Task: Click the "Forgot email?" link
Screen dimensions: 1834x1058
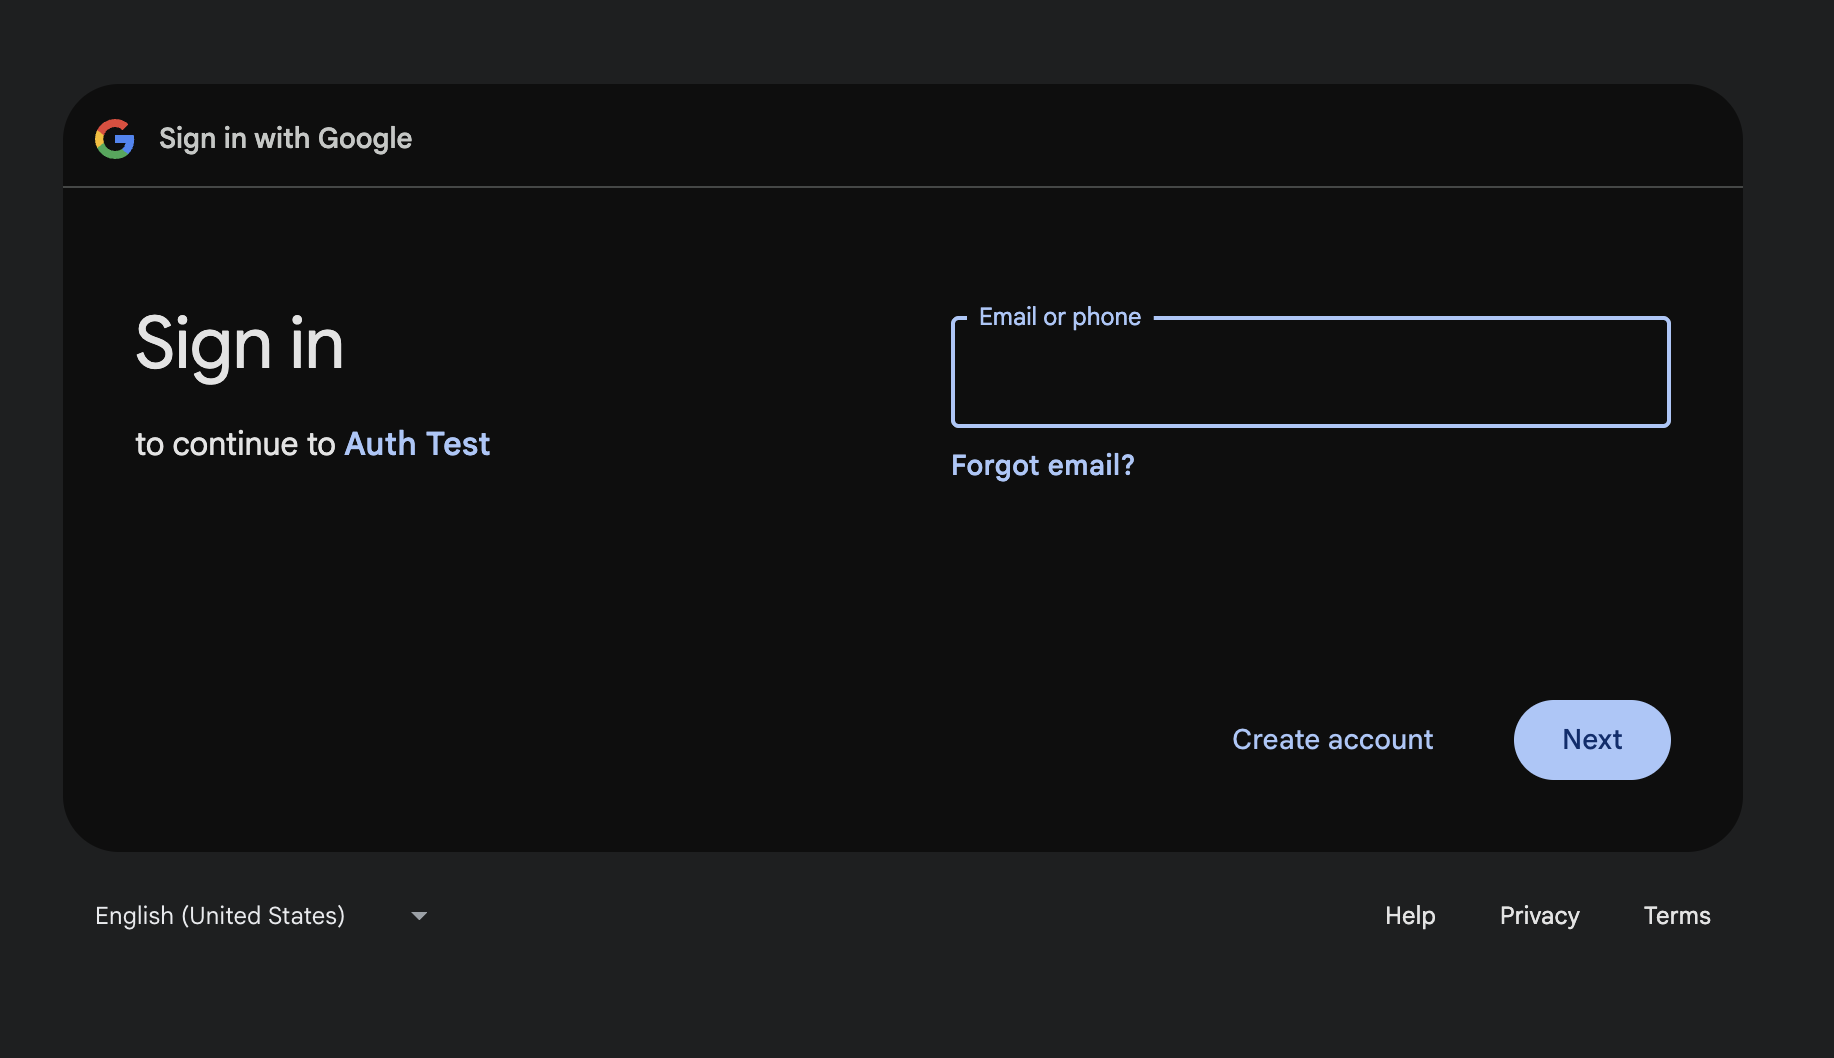Action: [x=1042, y=466]
